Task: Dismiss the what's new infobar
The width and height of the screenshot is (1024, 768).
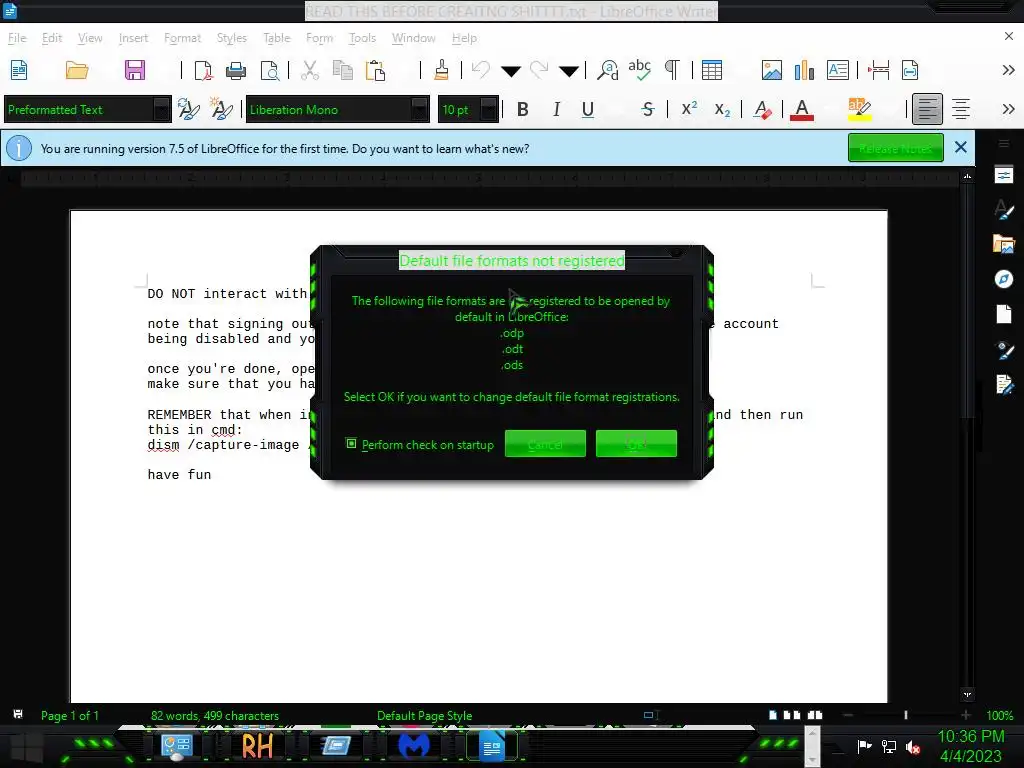Action: pos(961,148)
